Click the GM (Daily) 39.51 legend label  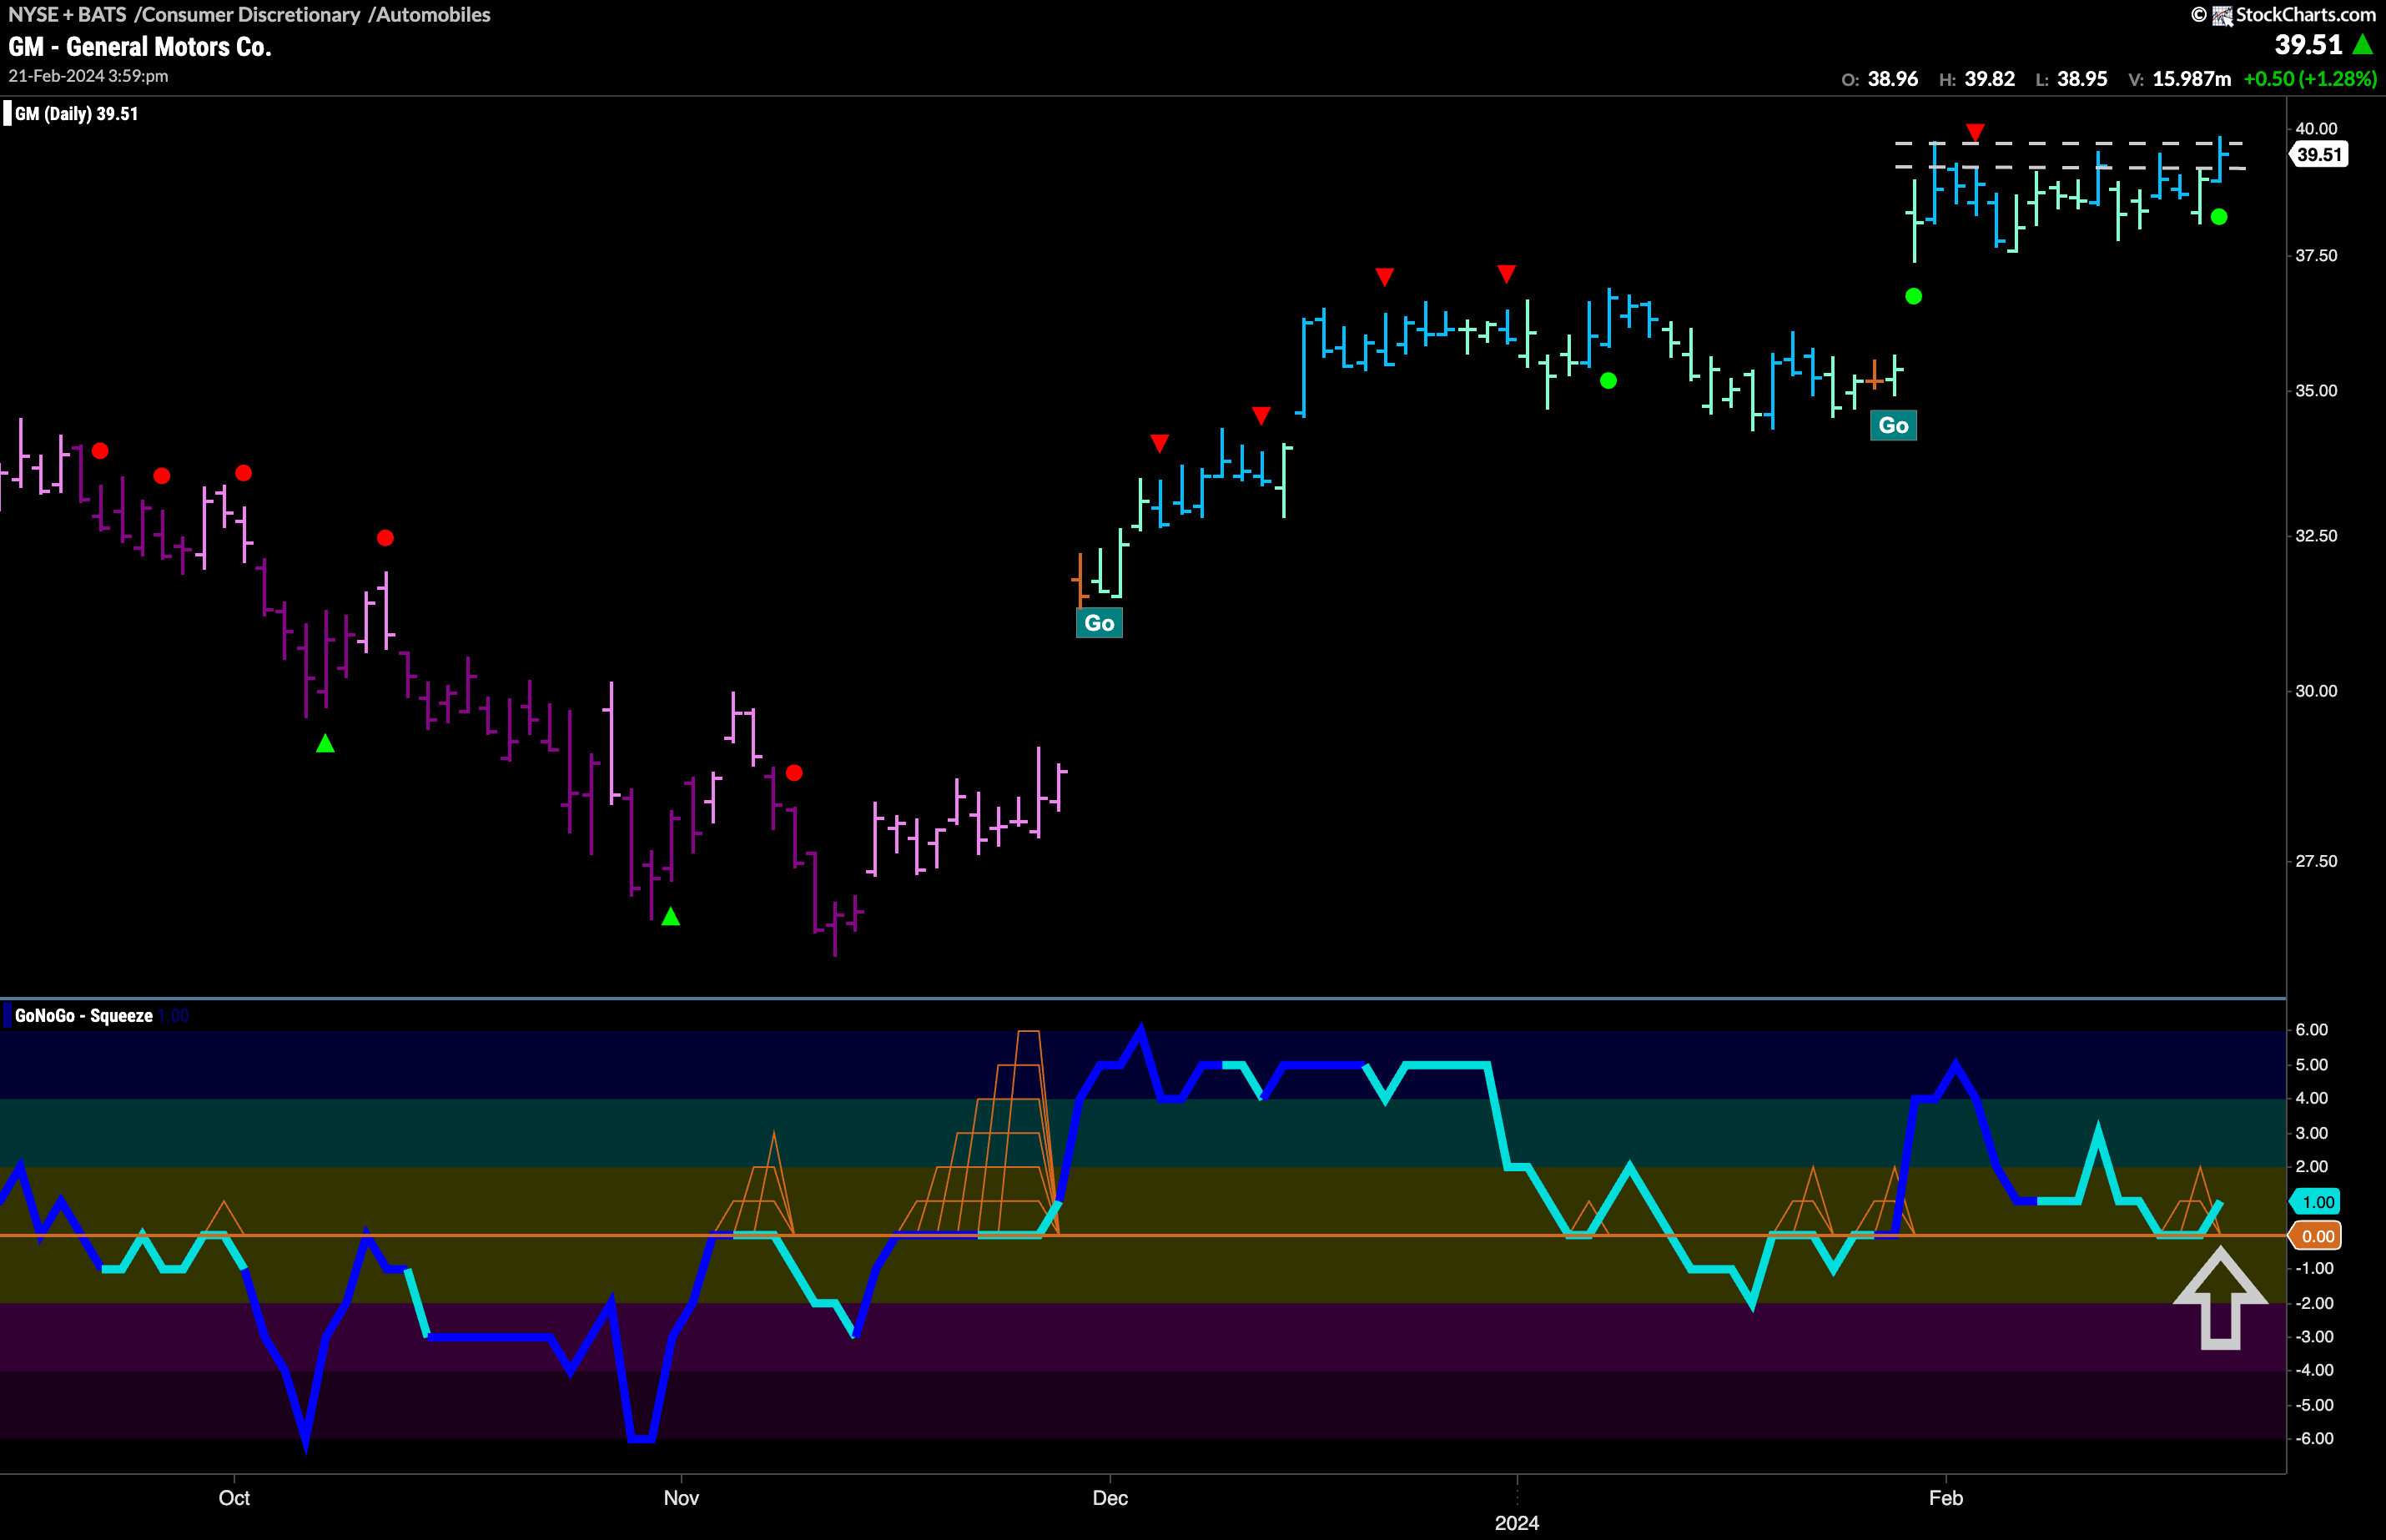(76, 114)
